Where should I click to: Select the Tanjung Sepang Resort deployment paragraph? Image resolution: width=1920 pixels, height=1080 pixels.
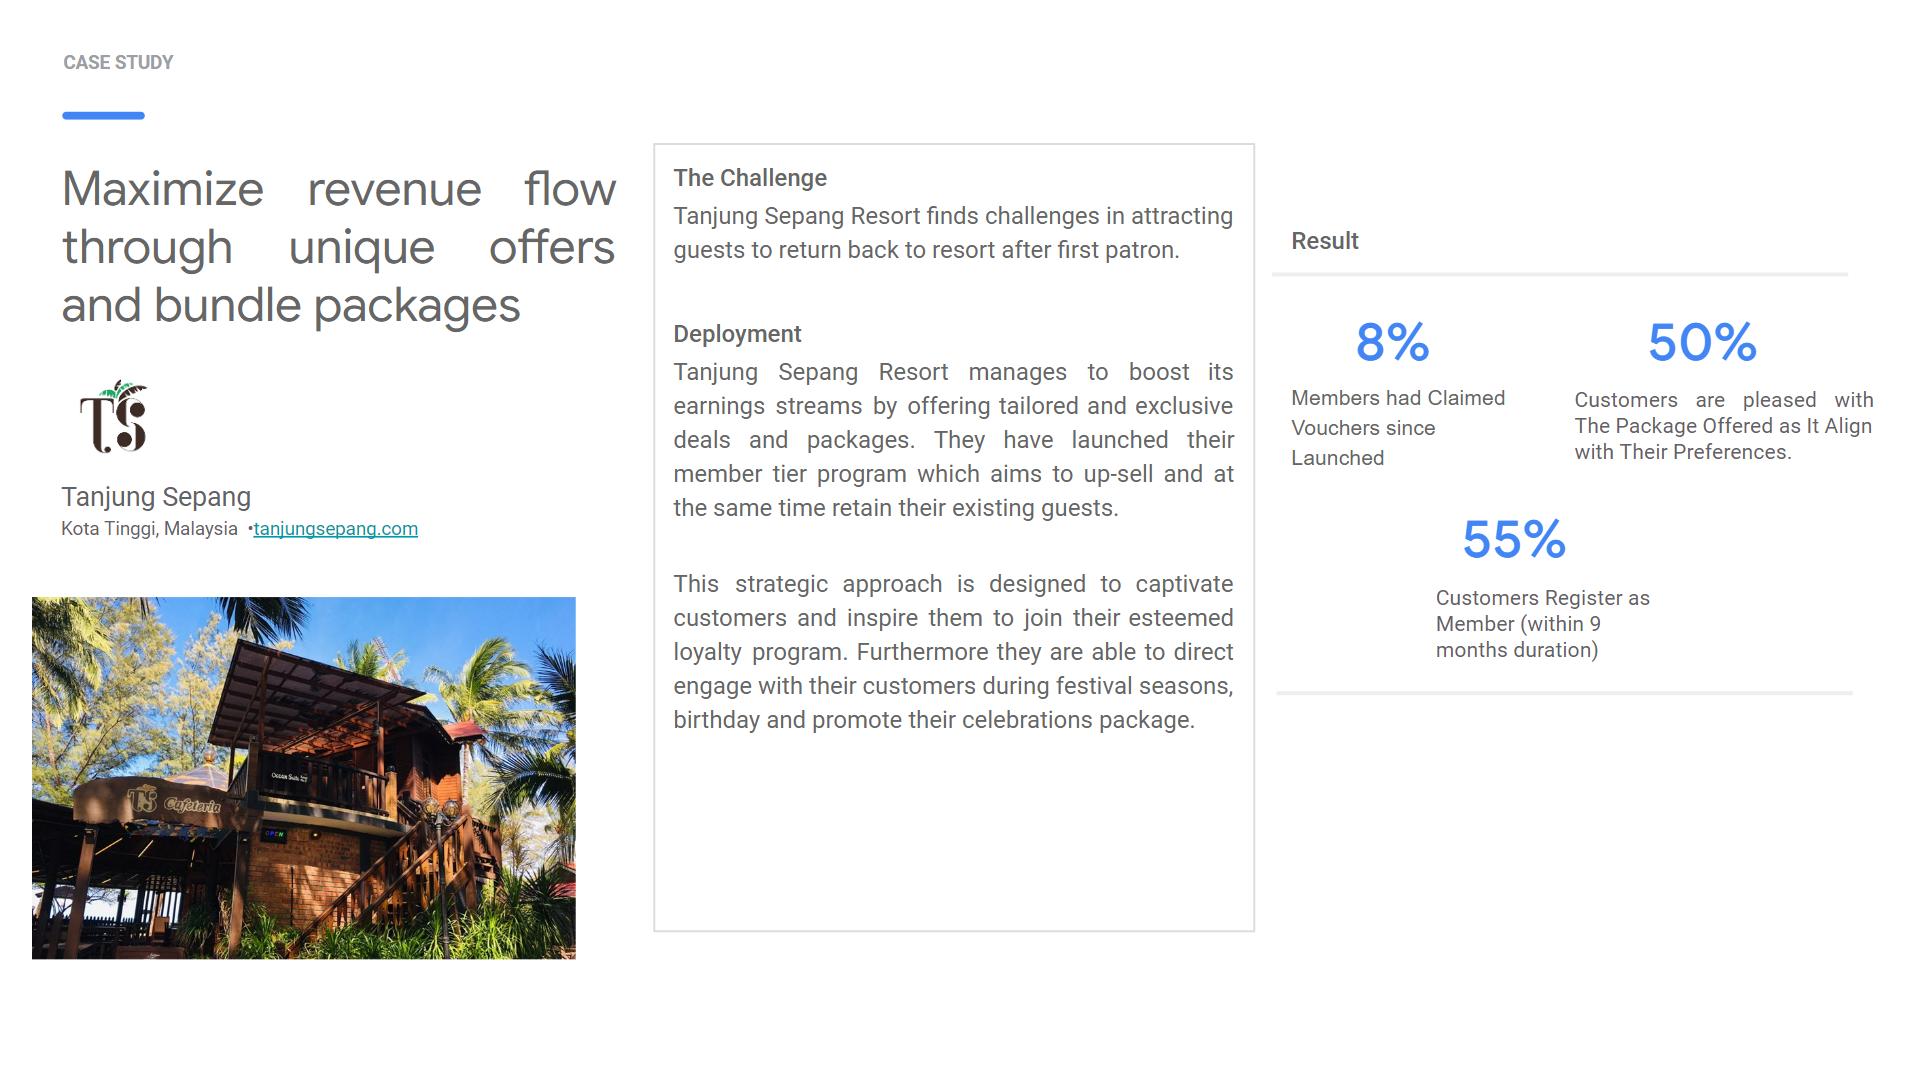pos(953,440)
